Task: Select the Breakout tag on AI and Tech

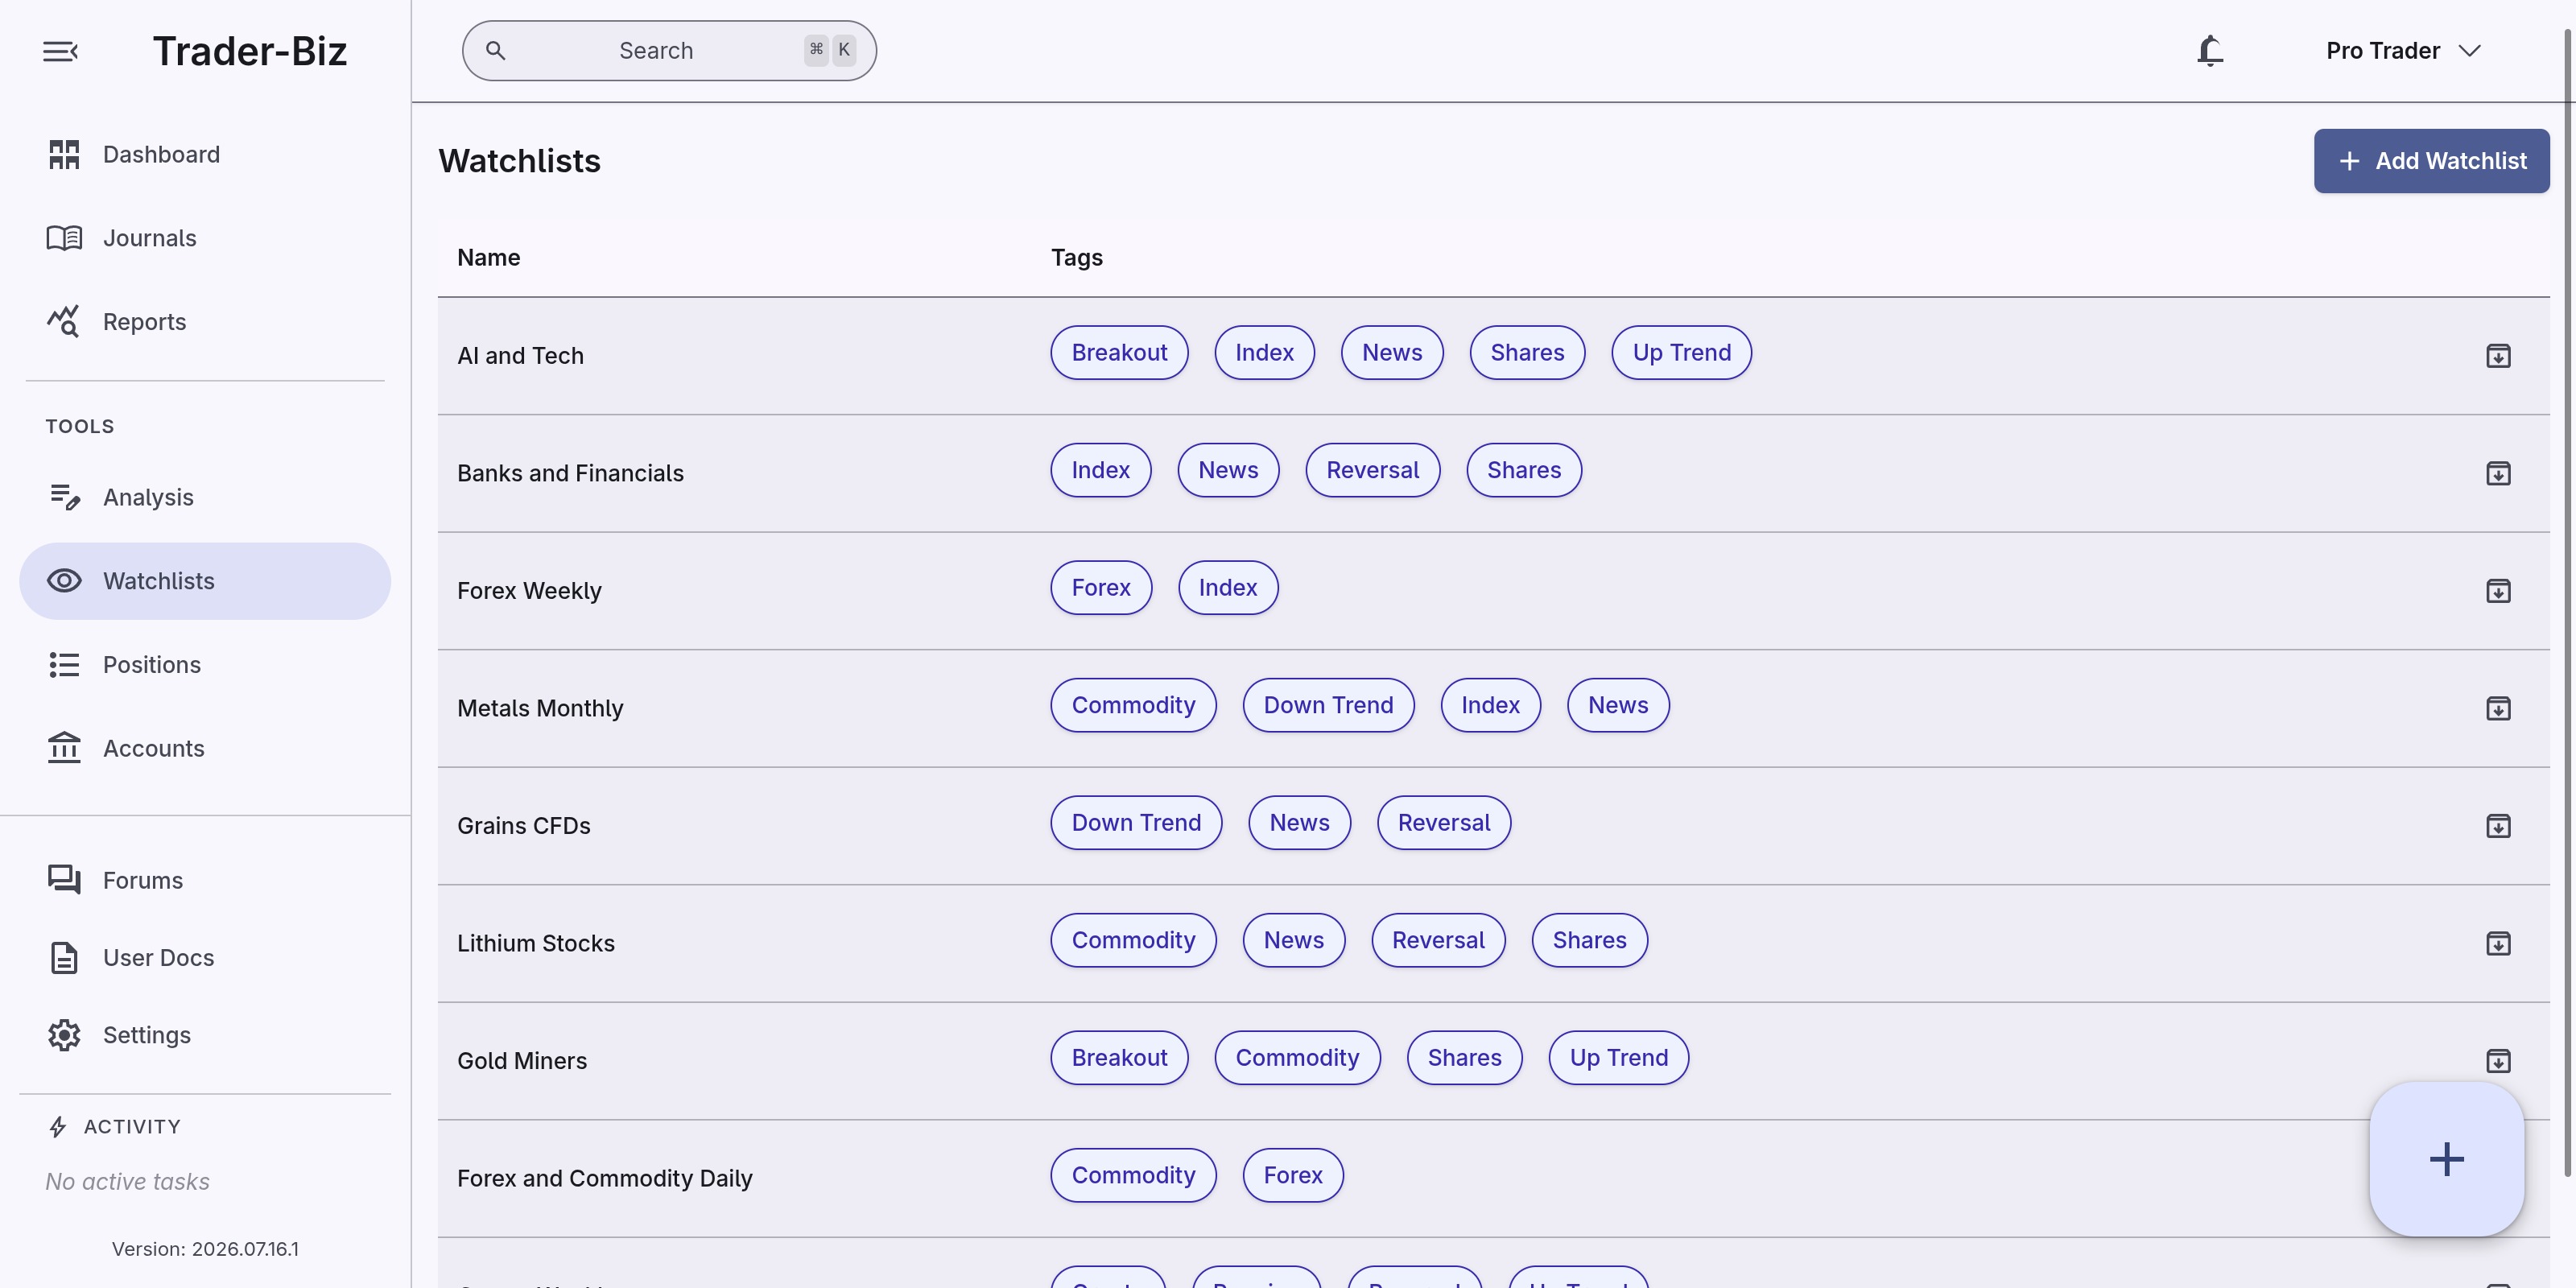Action: click(1119, 353)
